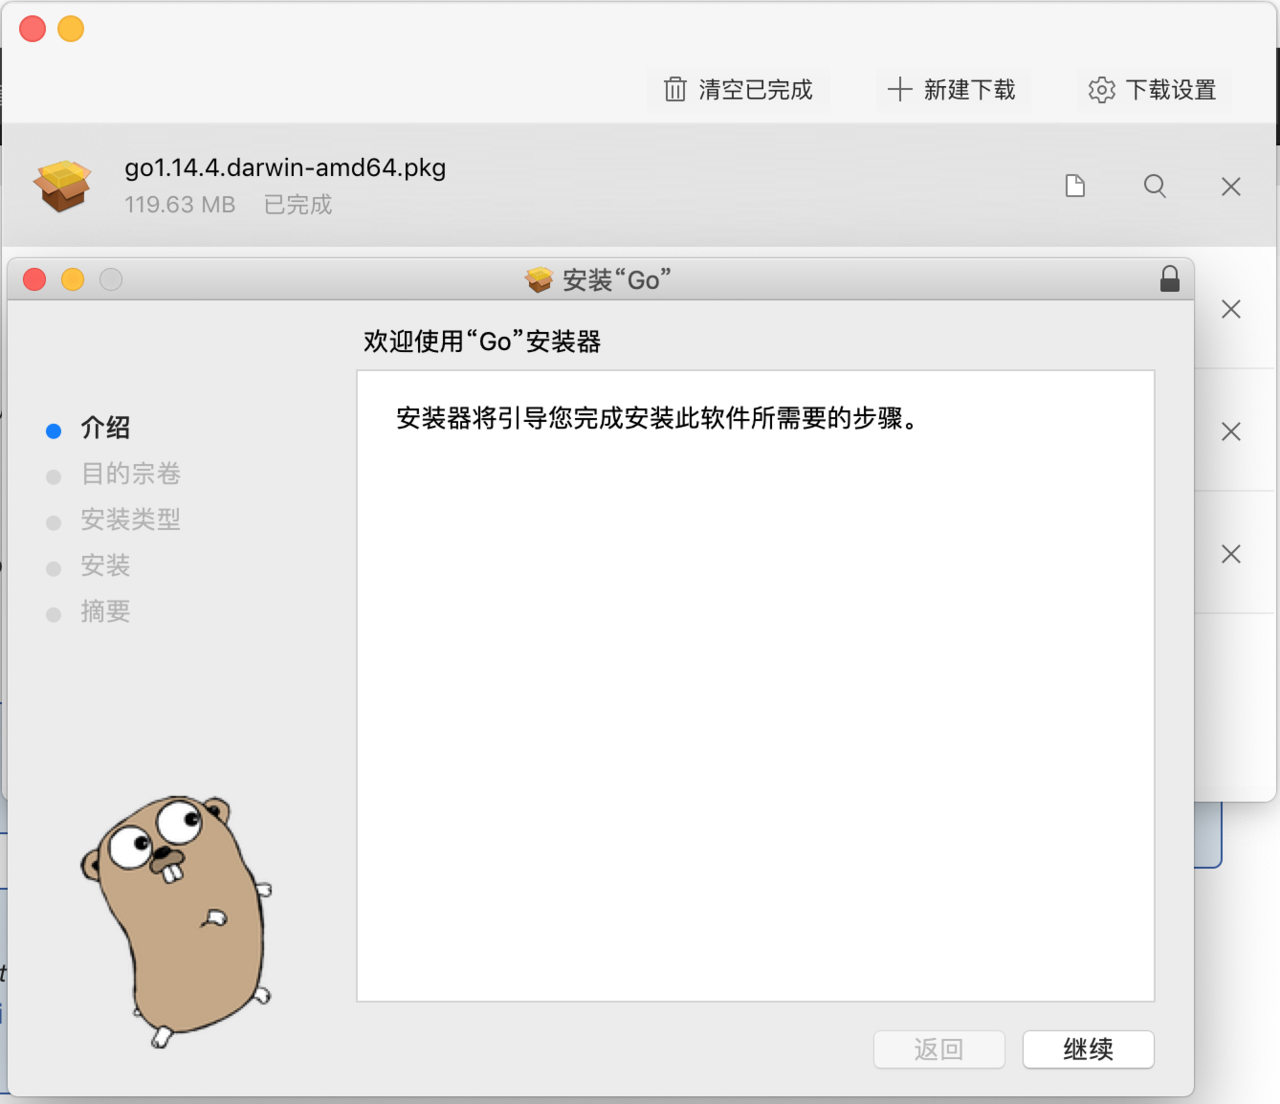
Task: Click the installer window title 安装“Go”
Action: coord(617,280)
